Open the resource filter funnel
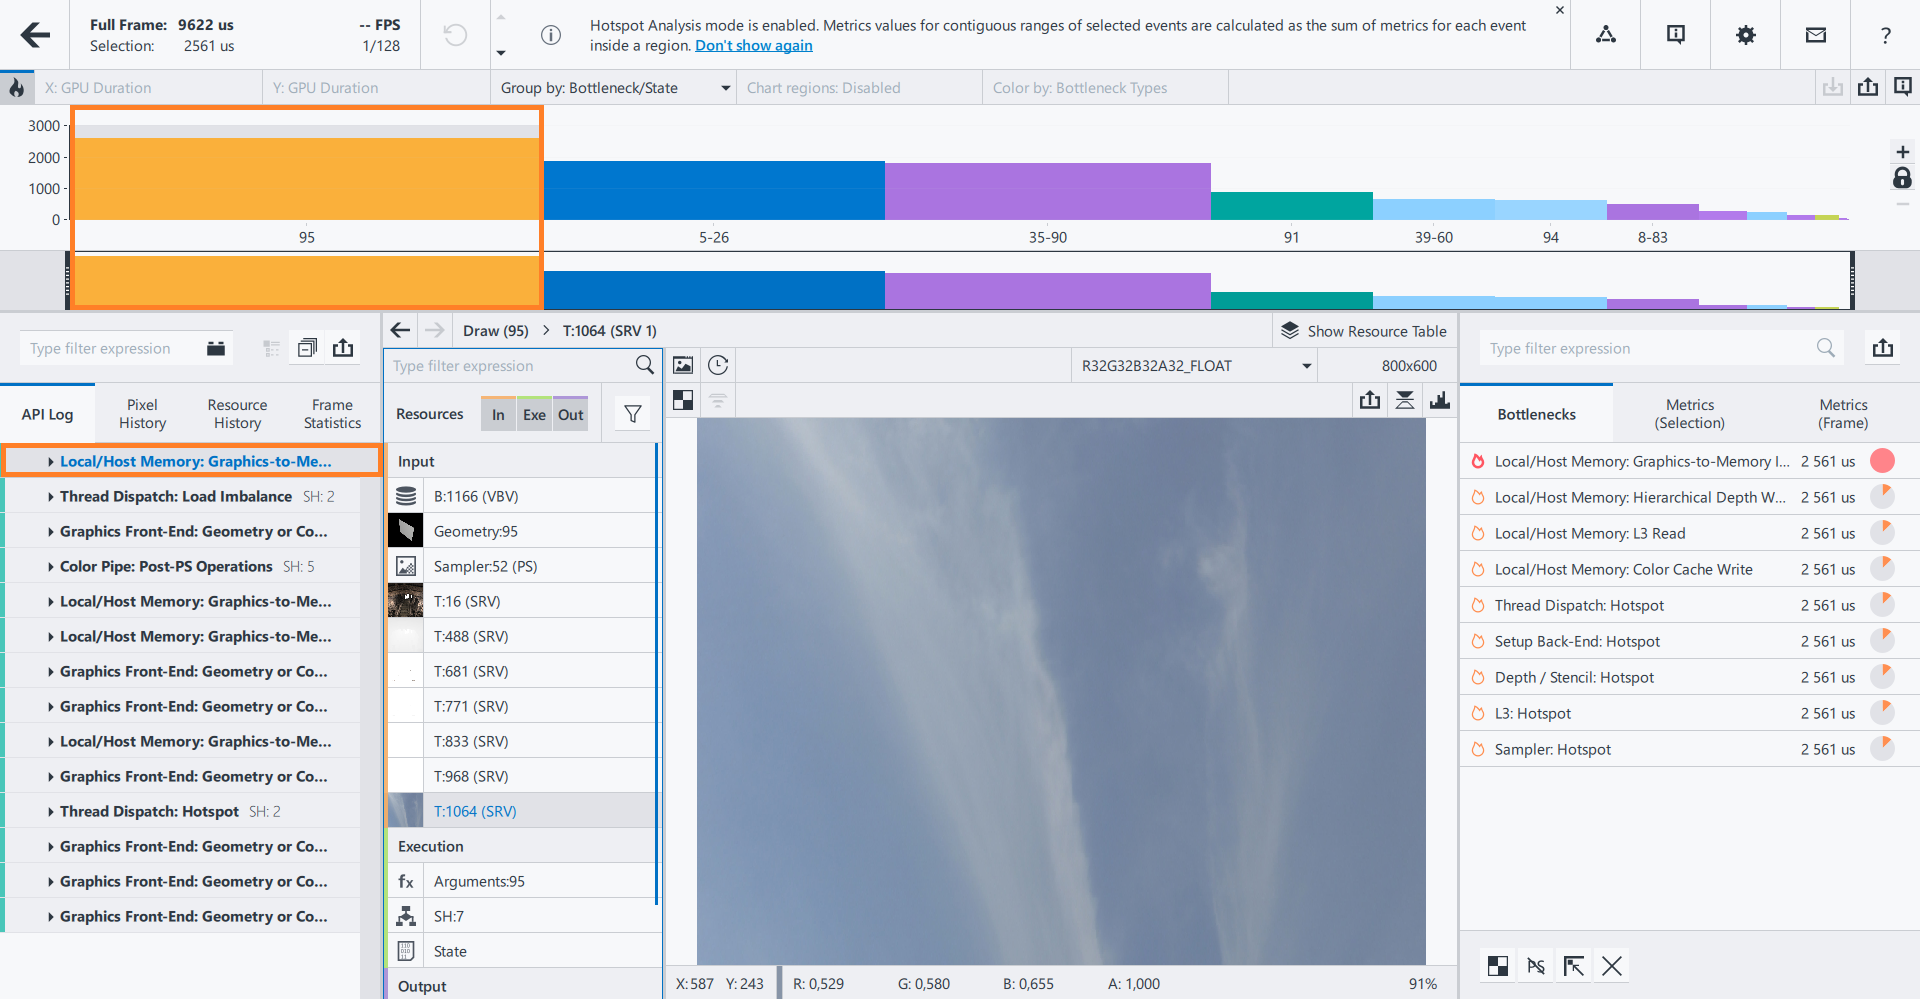The image size is (1920, 999). click(x=633, y=414)
